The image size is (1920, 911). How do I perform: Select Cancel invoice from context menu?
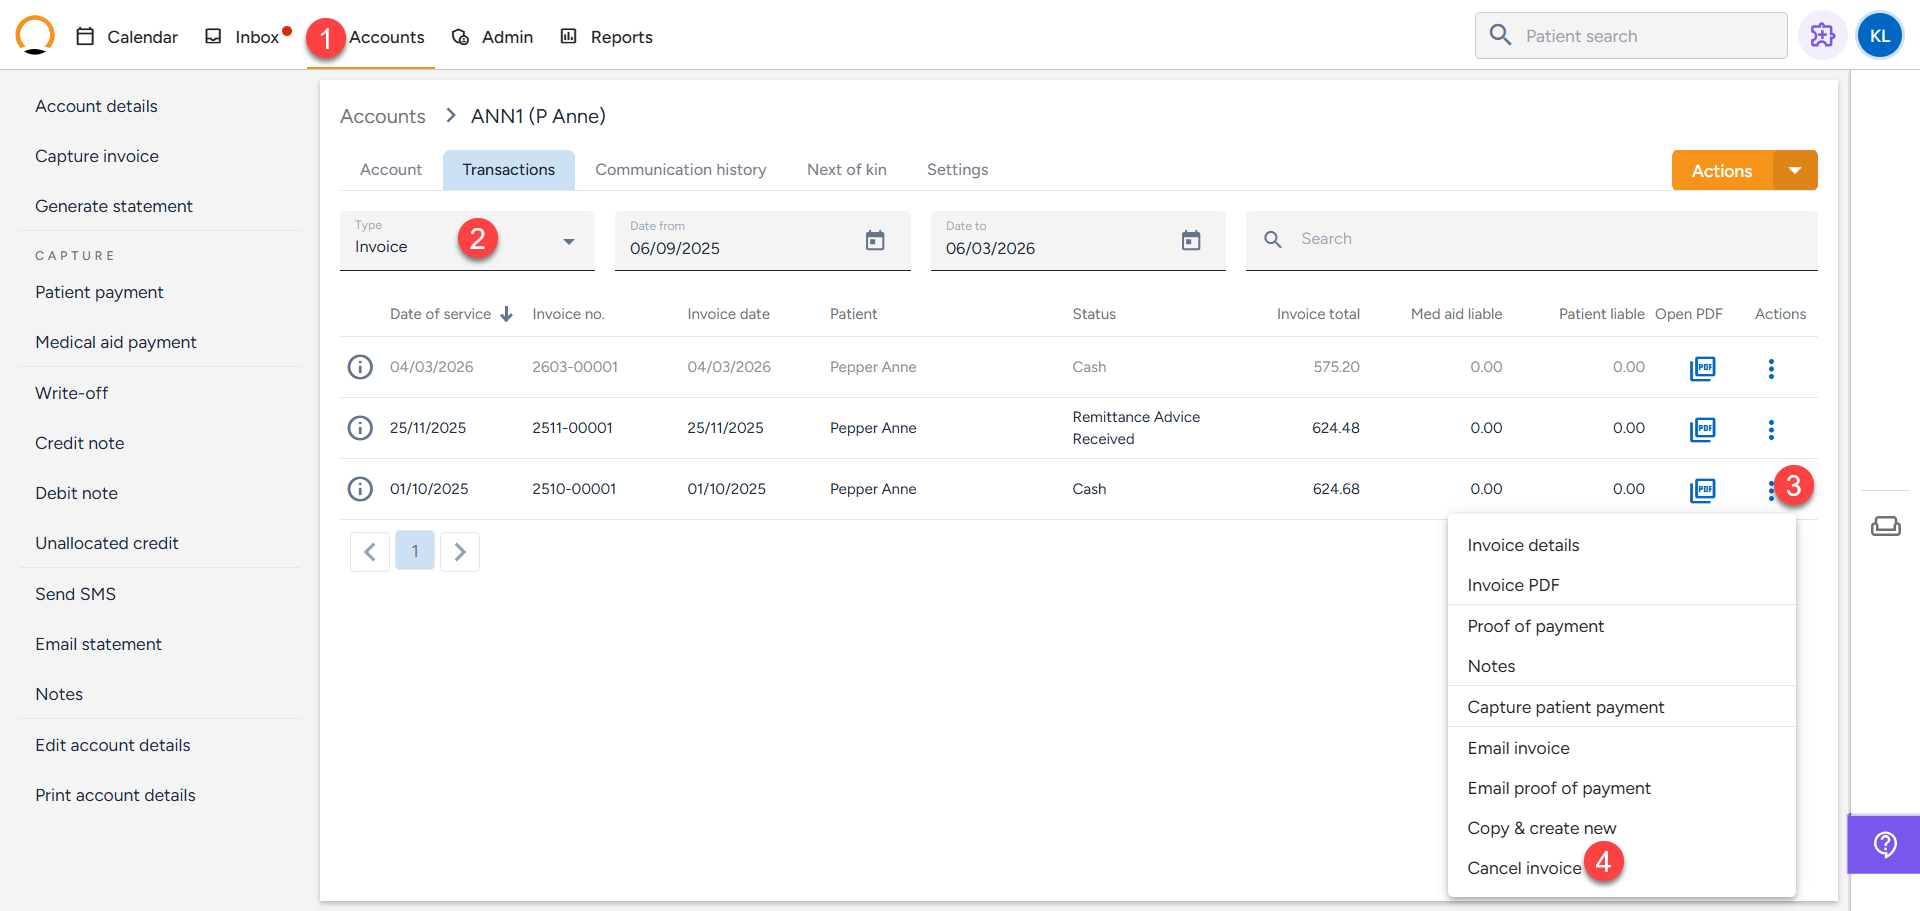(1524, 868)
